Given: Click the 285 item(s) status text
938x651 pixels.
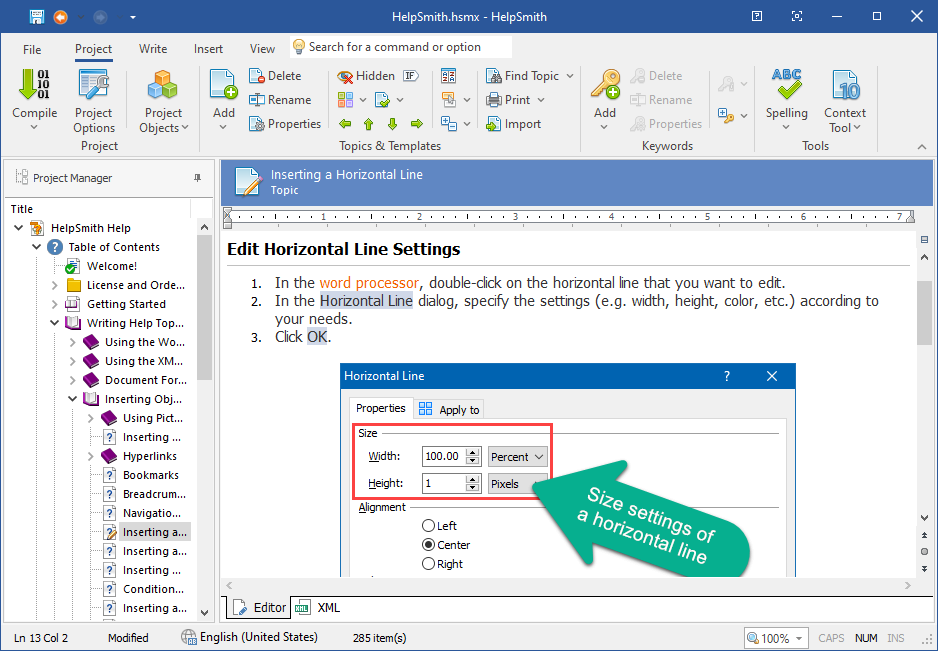Looking at the screenshot, I should click(x=379, y=638).
